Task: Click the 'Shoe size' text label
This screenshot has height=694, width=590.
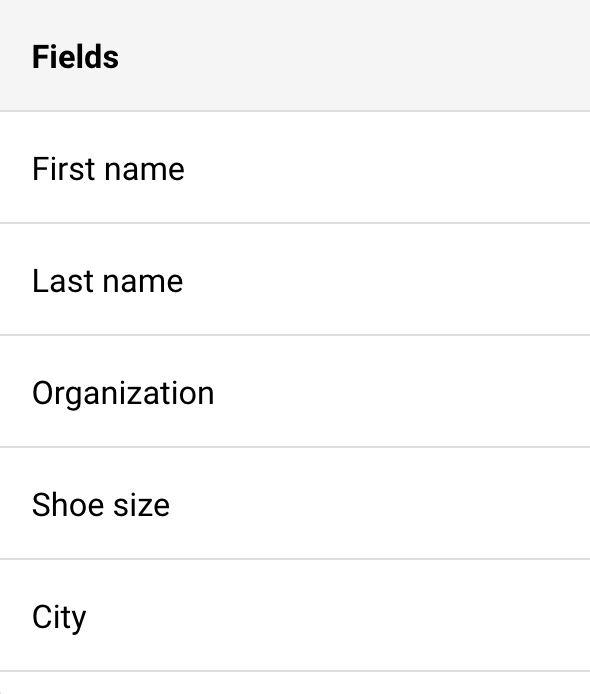Action: [101, 505]
